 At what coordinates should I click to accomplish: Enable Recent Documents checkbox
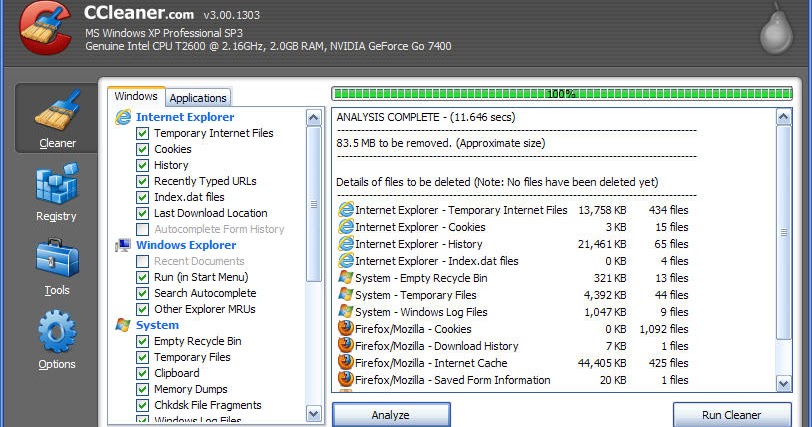(142, 261)
